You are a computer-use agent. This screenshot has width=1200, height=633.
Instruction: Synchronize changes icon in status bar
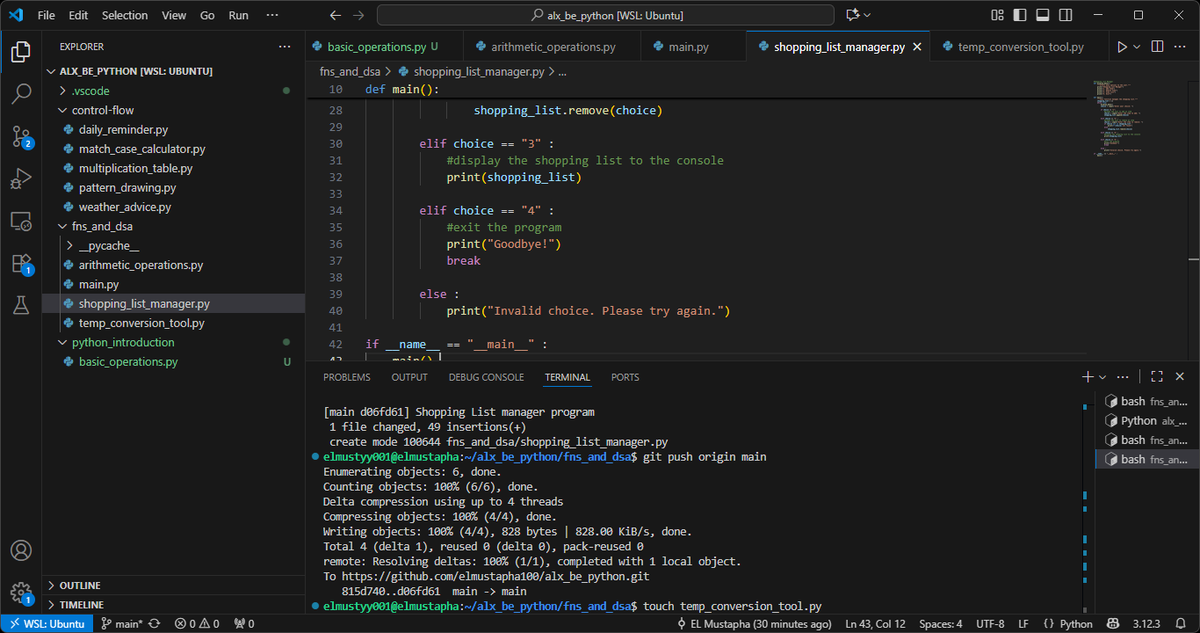[x=155, y=624]
